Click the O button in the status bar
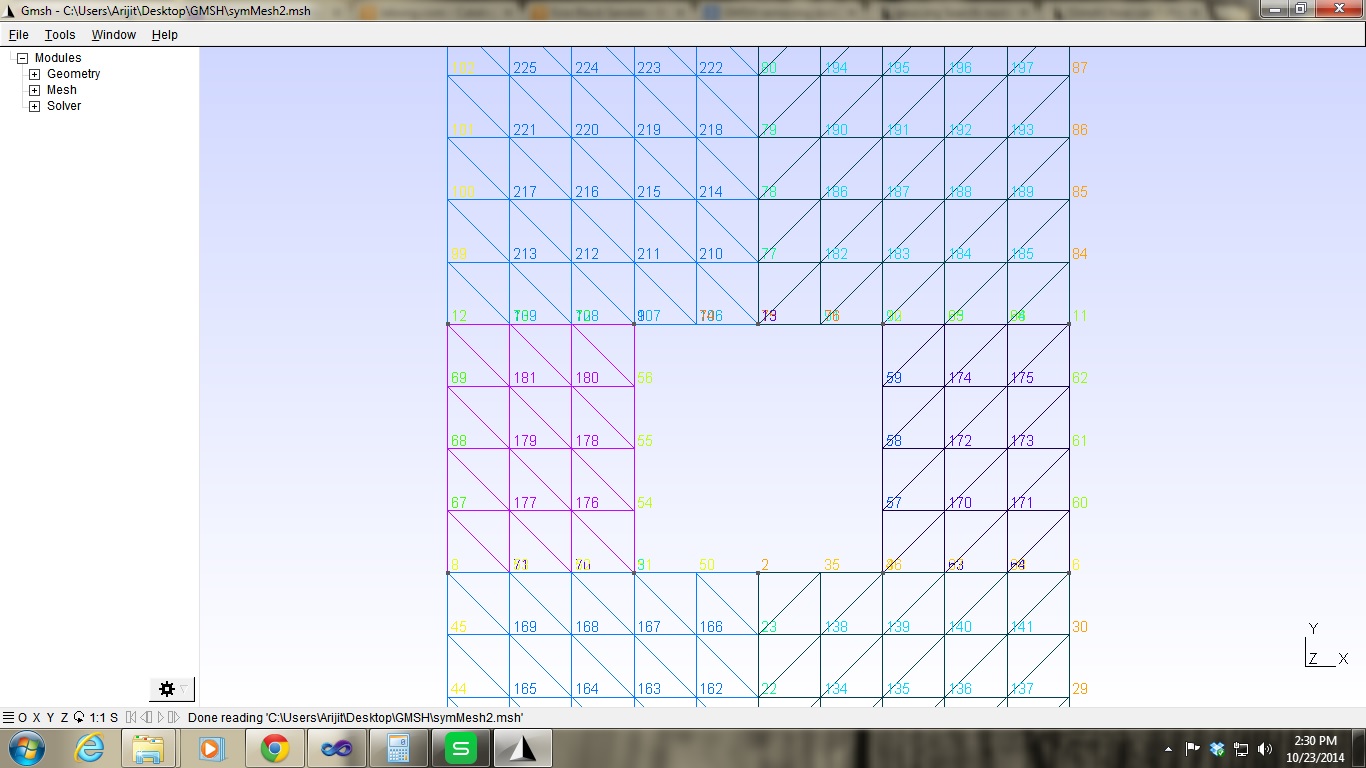The width and height of the screenshot is (1366, 768). coord(23,717)
